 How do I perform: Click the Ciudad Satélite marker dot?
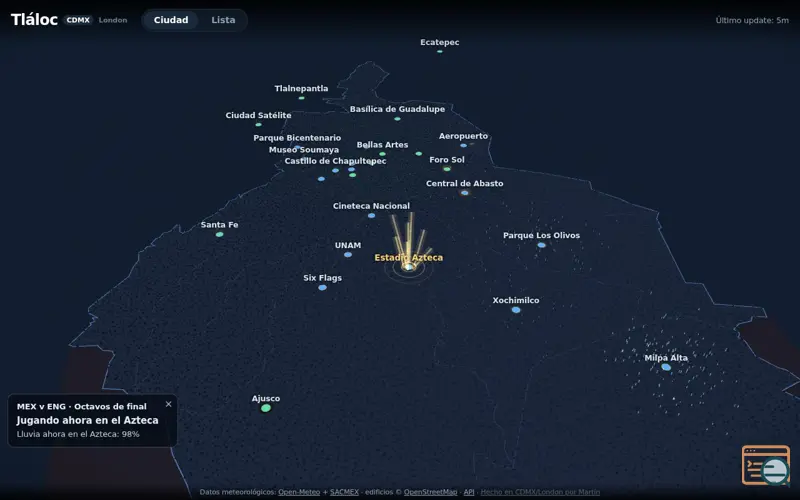pyautogui.click(x=258, y=124)
